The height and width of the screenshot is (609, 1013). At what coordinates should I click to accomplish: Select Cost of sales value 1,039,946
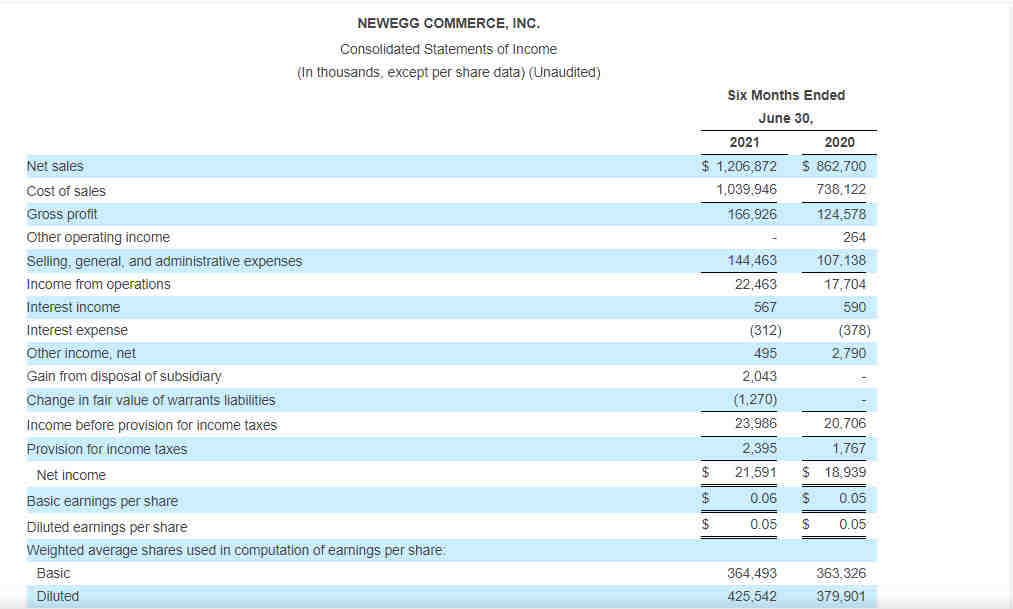tap(746, 189)
